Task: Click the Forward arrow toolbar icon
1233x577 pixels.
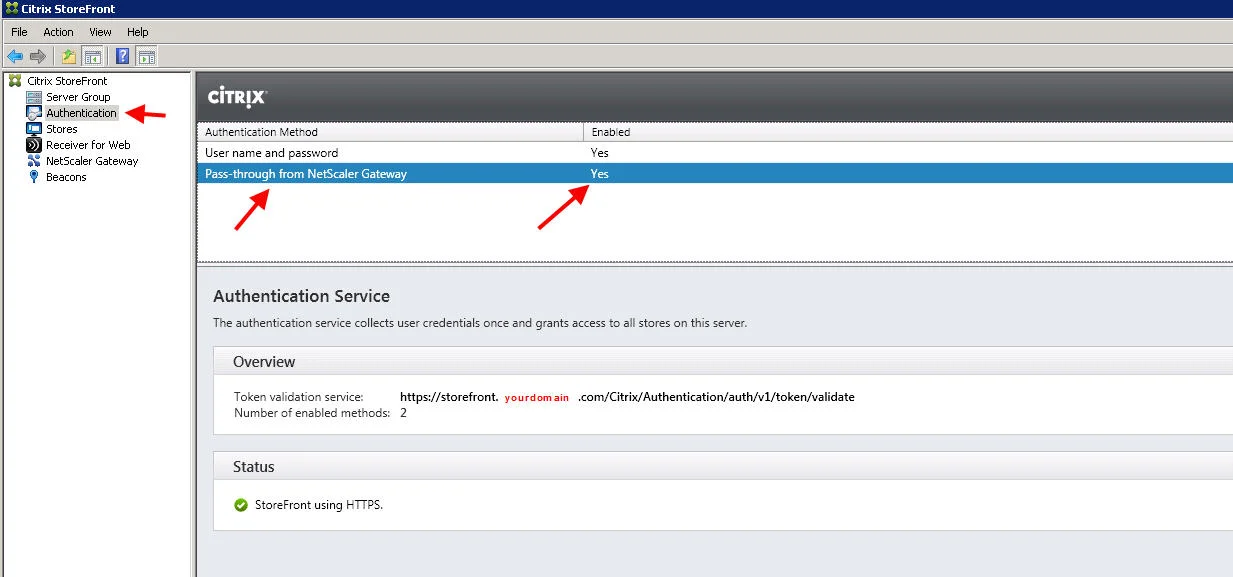Action: point(38,56)
